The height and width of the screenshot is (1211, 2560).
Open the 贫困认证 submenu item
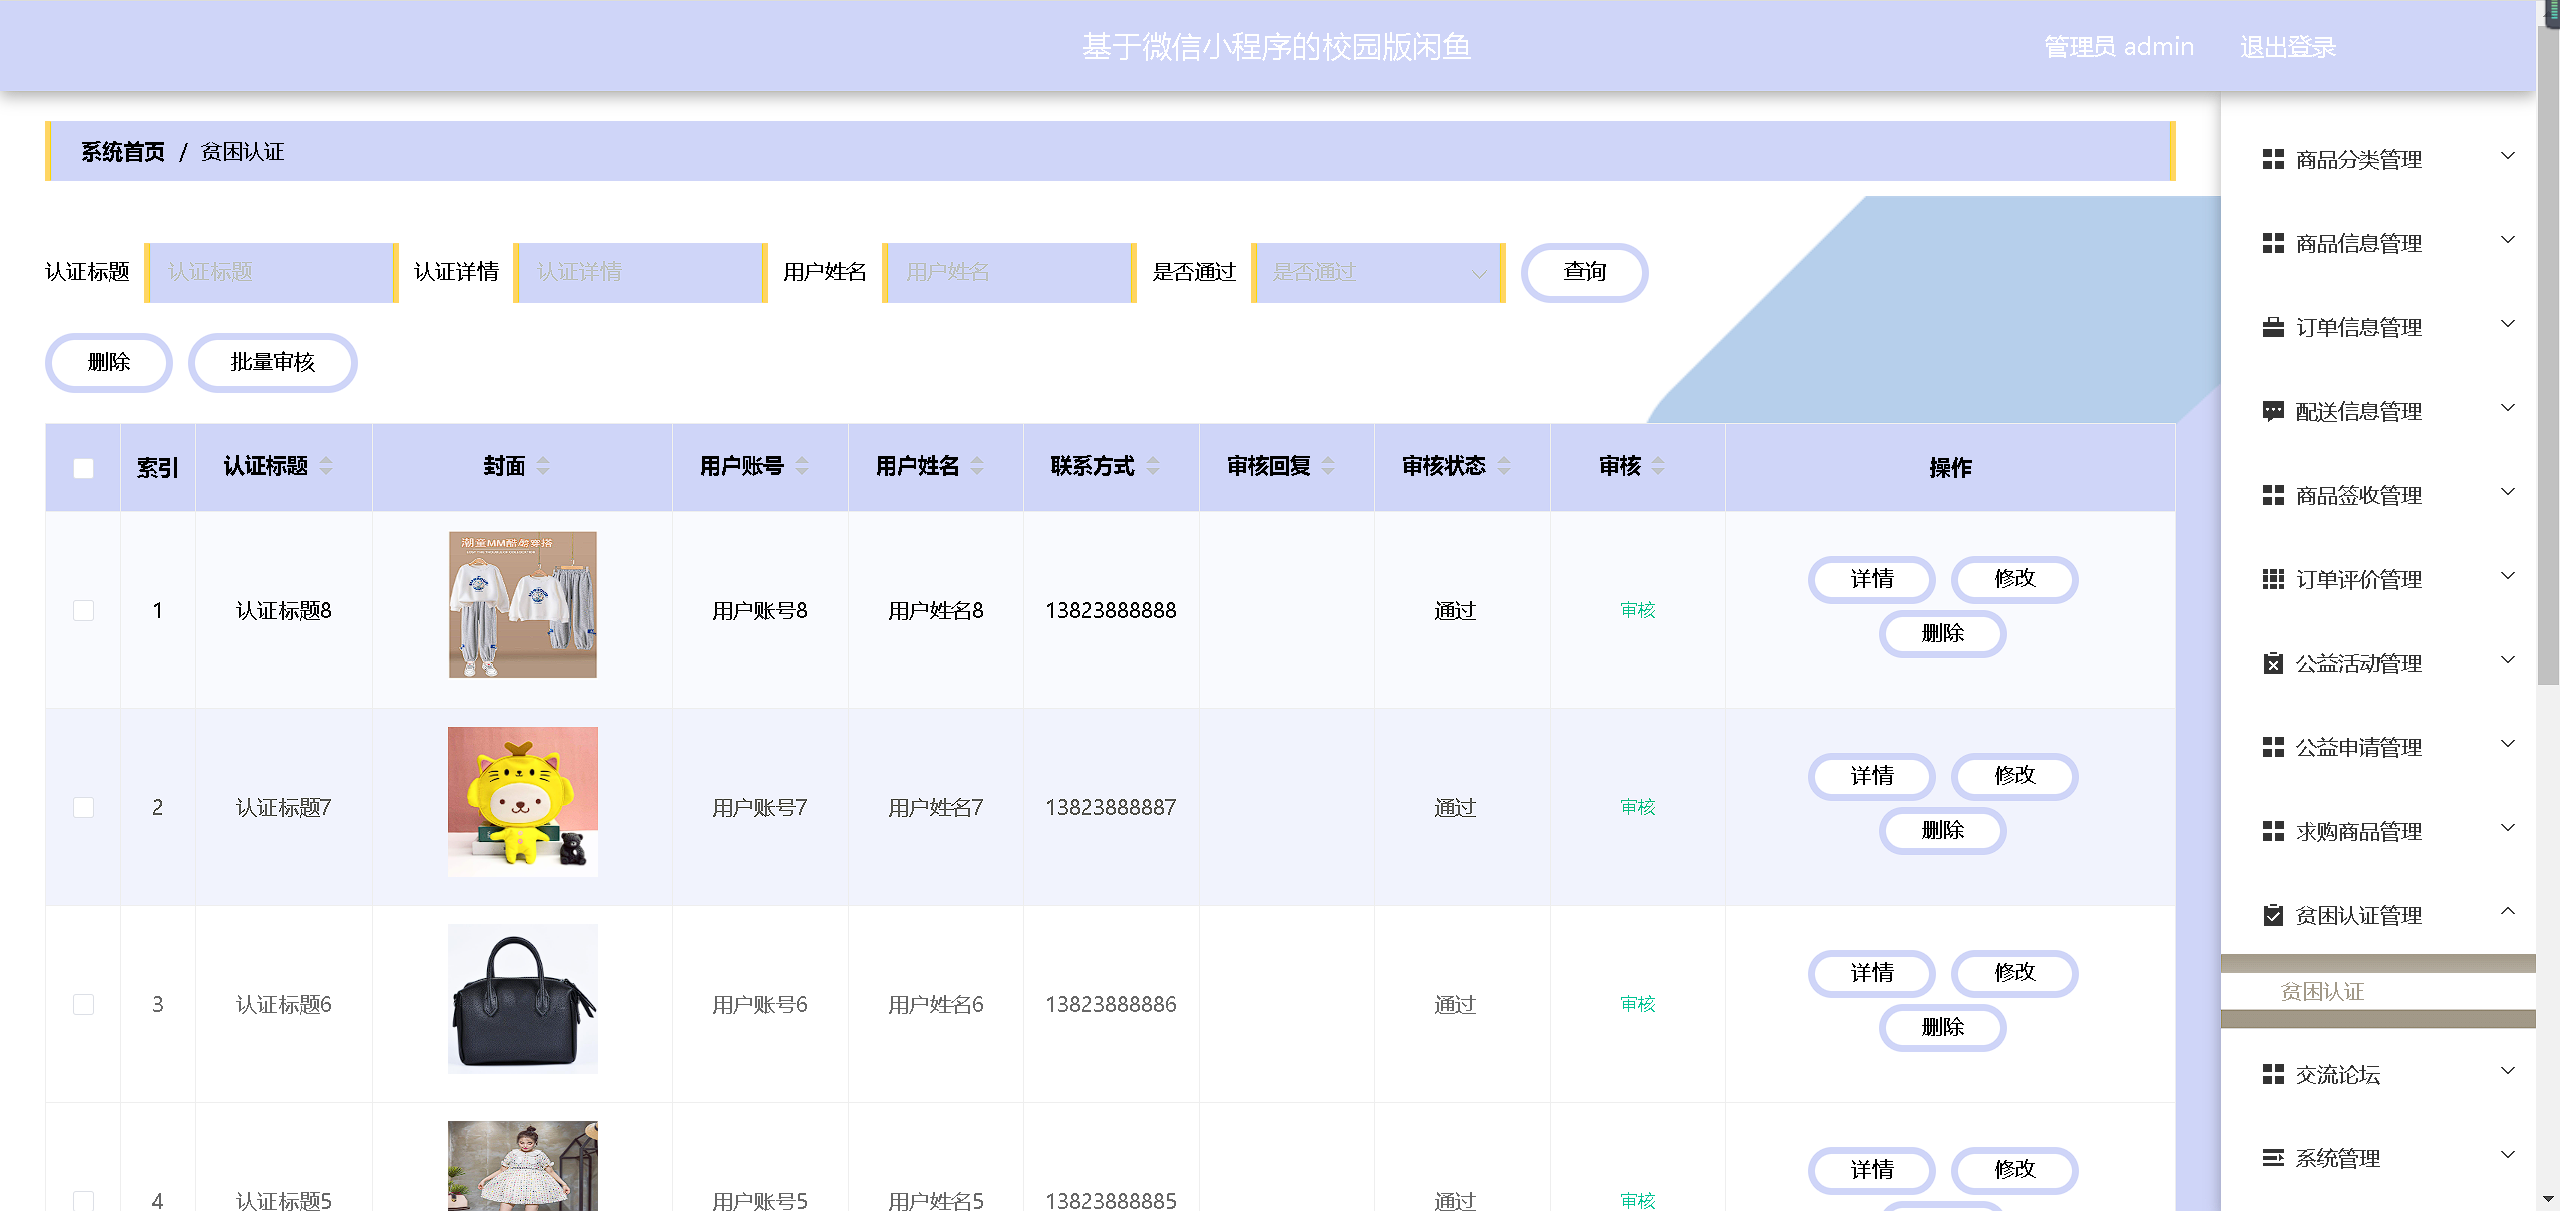2322,991
